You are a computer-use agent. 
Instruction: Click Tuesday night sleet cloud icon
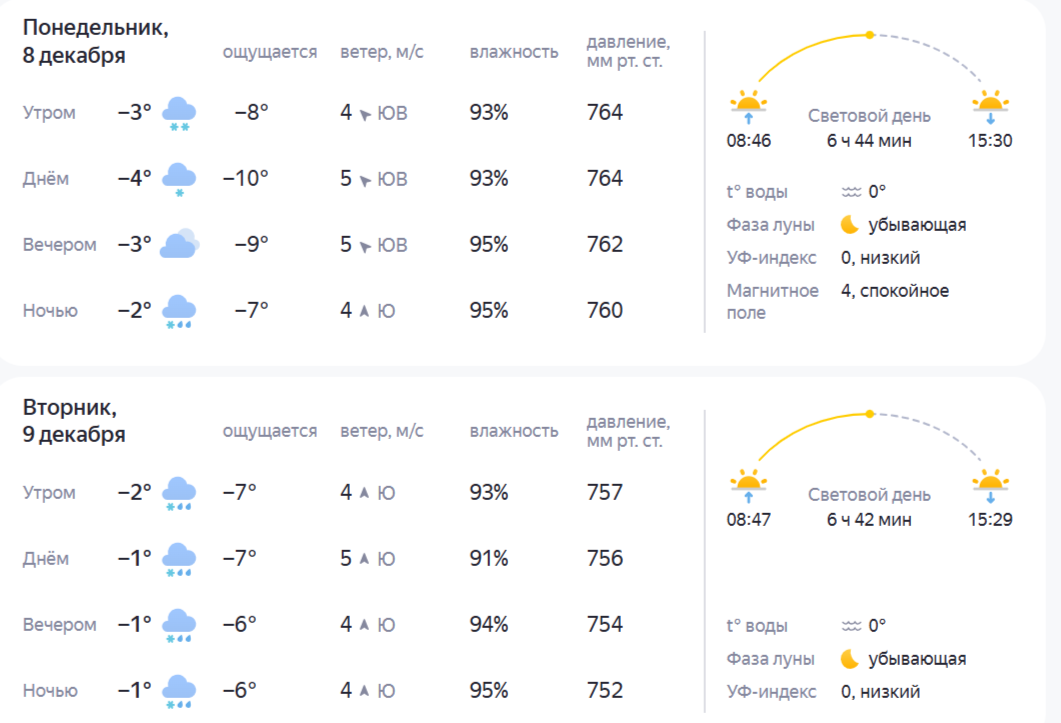179,691
